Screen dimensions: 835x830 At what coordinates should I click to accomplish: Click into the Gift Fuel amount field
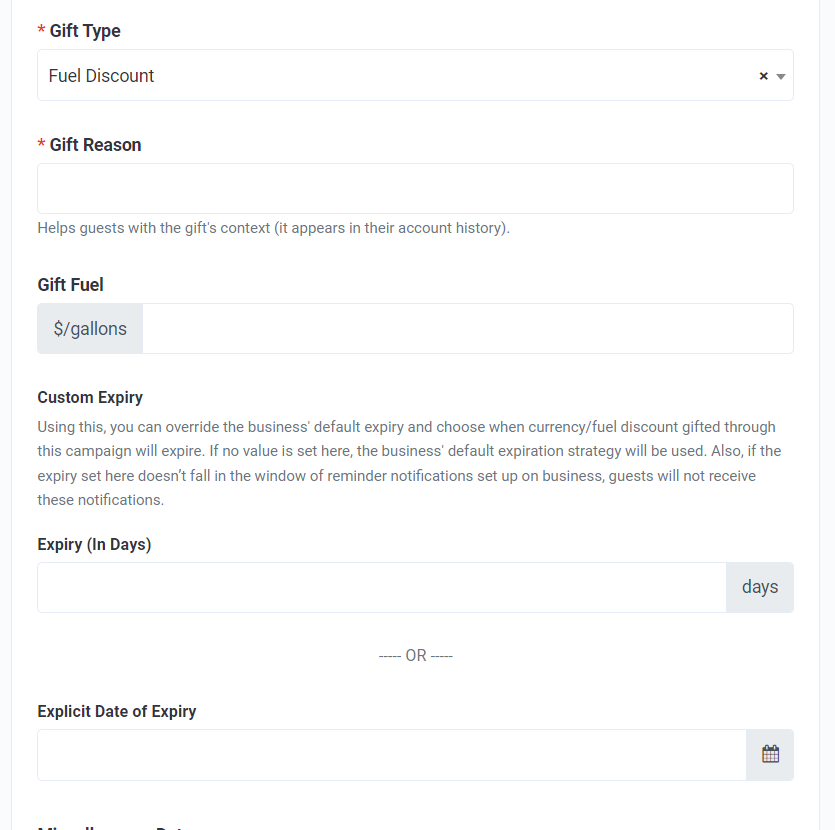[468, 328]
